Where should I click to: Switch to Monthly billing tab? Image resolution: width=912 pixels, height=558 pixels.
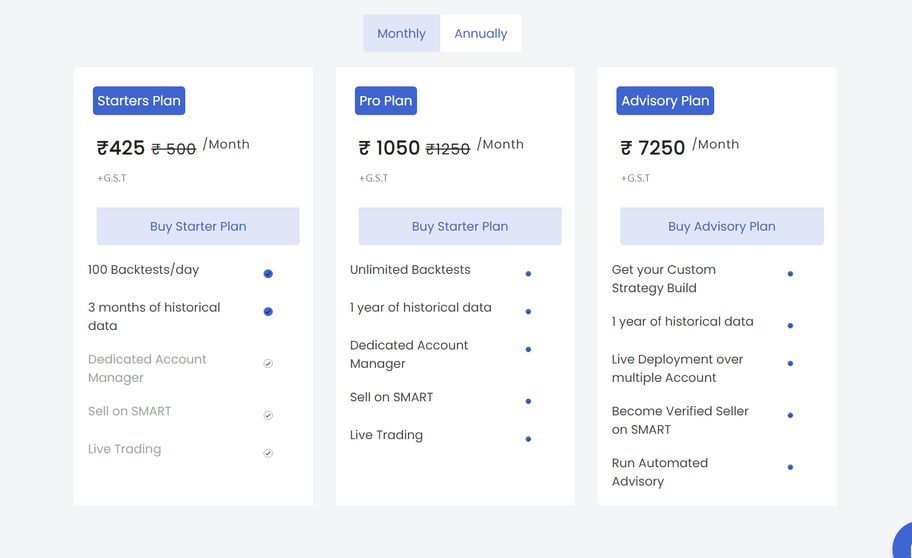[401, 34]
